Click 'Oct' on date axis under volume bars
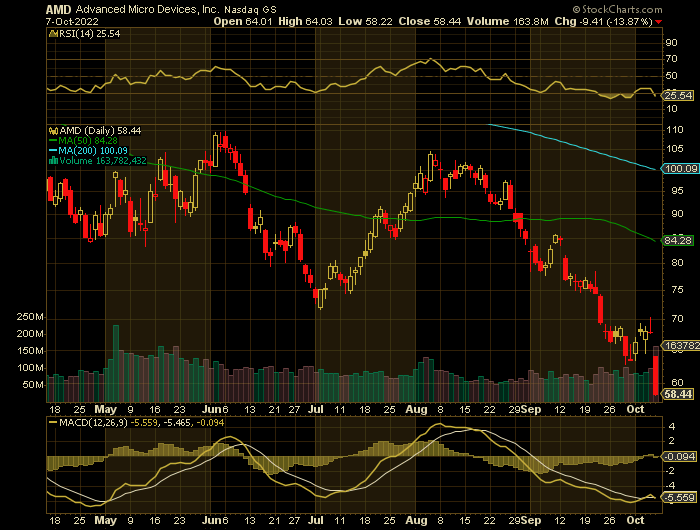Screen dimensions: 700x530 click(635, 409)
